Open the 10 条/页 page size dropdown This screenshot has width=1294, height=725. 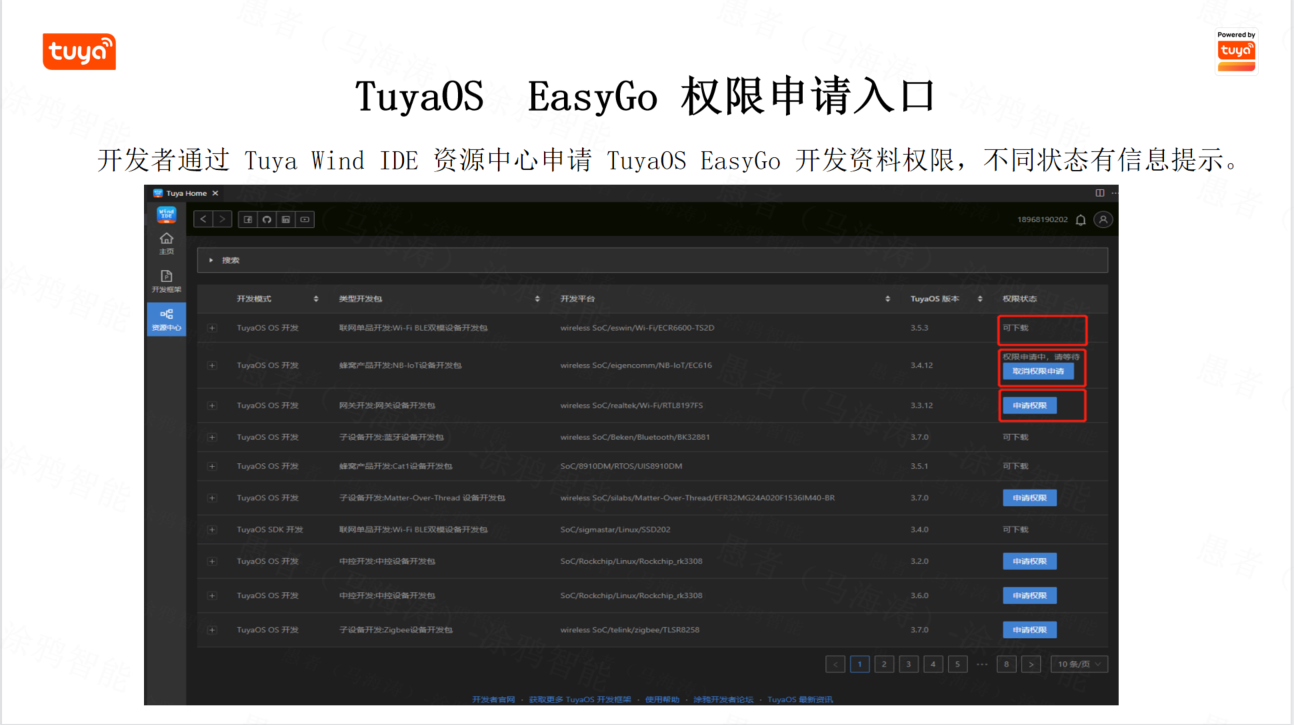pos(1081,664)
